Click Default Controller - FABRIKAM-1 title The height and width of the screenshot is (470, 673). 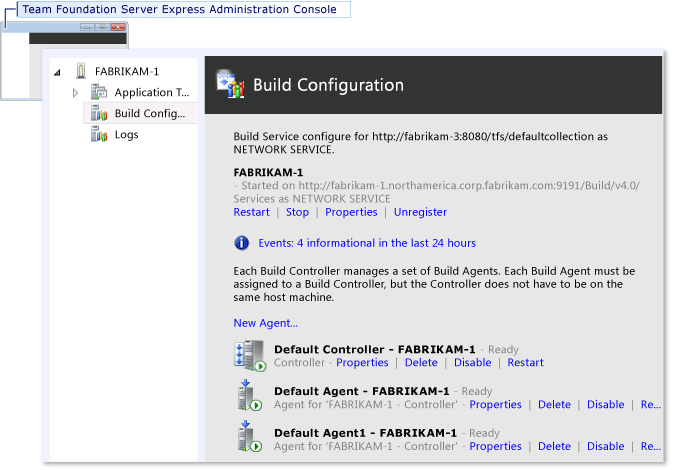tap(375, 349)
